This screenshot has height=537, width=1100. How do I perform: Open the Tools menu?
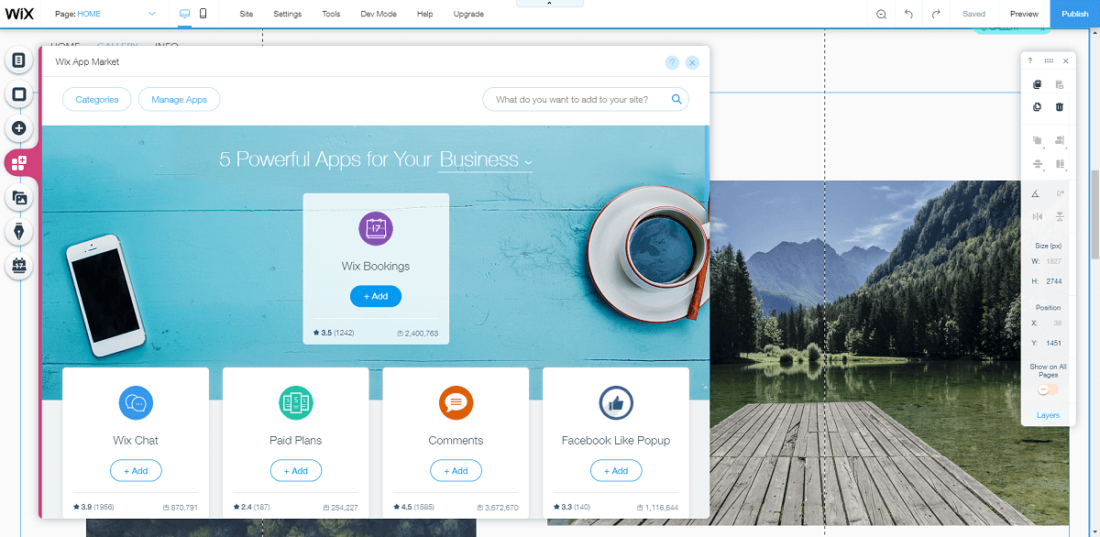[333, 14]
